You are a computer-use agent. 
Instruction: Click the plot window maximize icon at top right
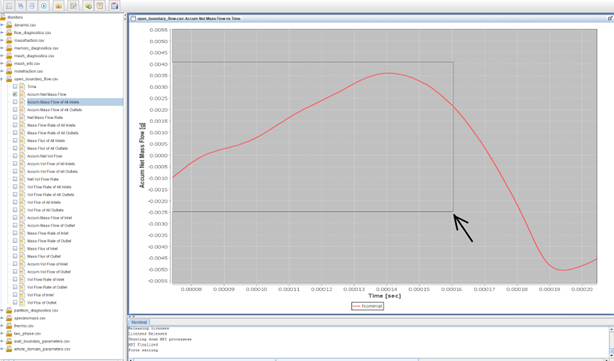pos(610,18)
